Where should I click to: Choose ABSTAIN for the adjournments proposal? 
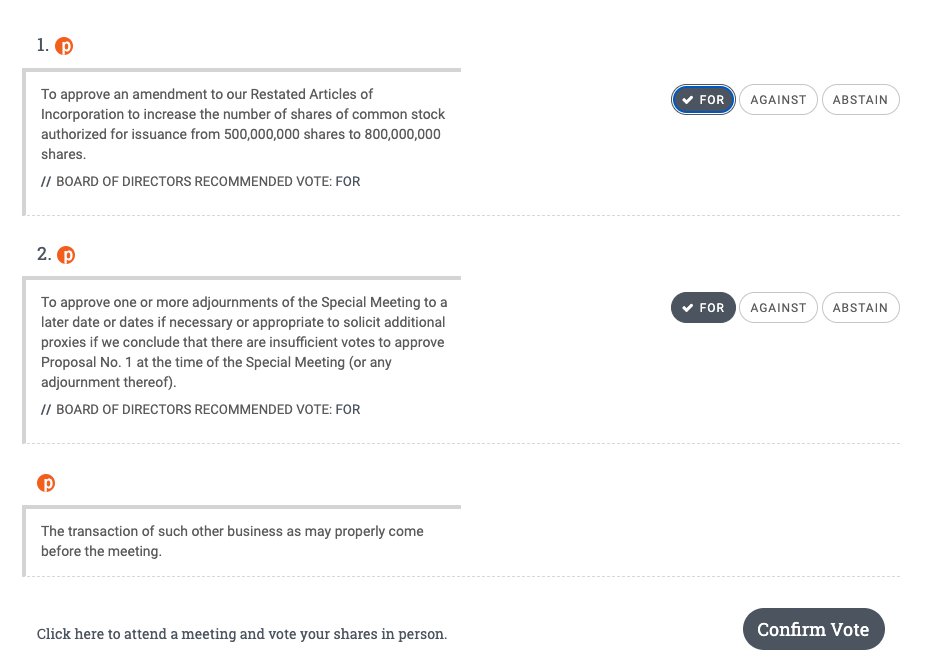(x=860, y=308)
